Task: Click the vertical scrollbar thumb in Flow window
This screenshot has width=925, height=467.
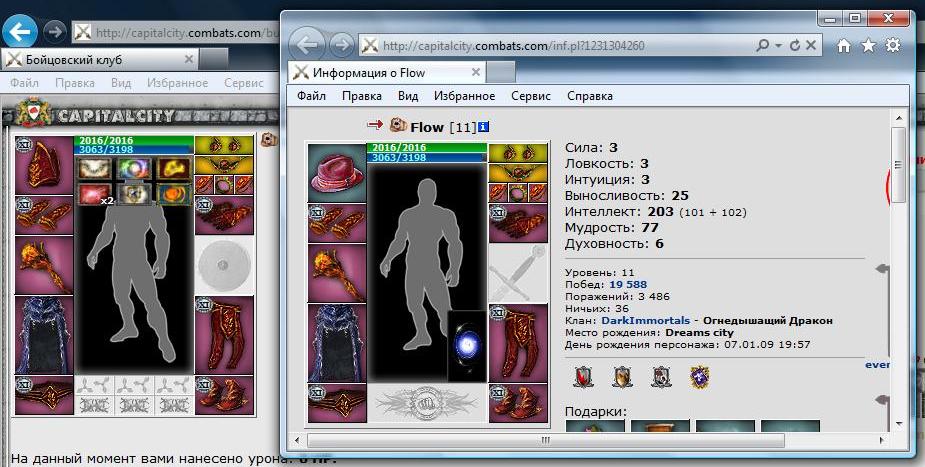Action: (898, 166)
